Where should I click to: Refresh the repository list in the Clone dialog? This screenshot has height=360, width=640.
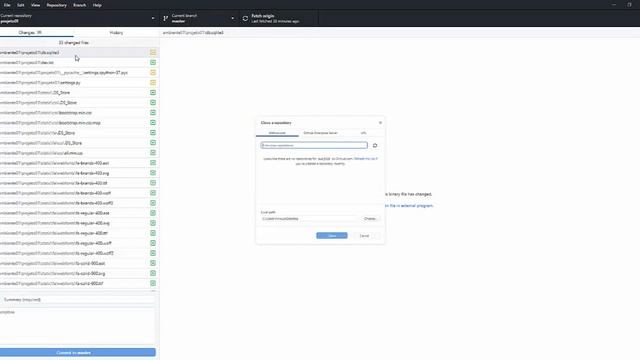[x=375, y=145]
